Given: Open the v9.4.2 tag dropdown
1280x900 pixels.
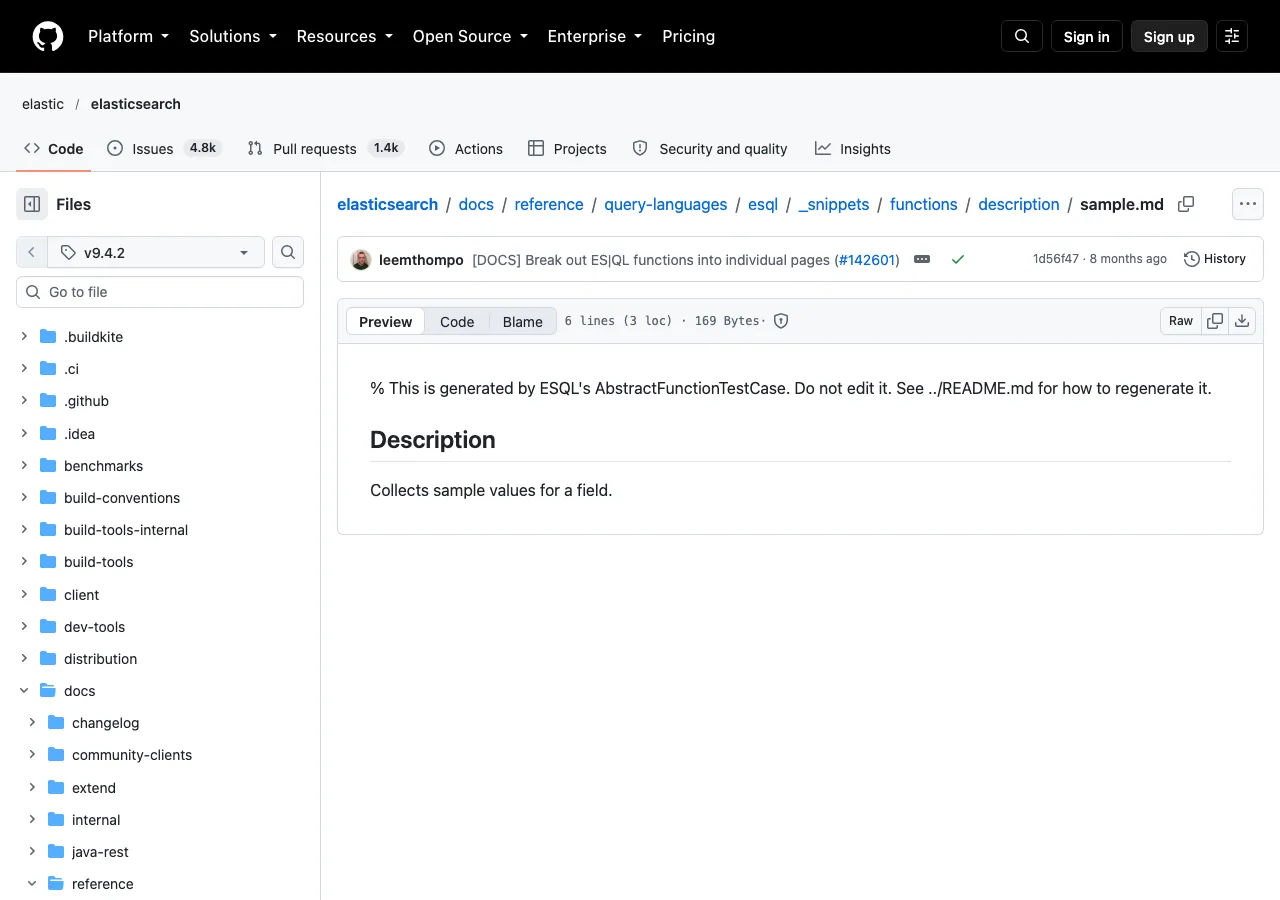Looking at the screenshot, I should tap(155, 252).
